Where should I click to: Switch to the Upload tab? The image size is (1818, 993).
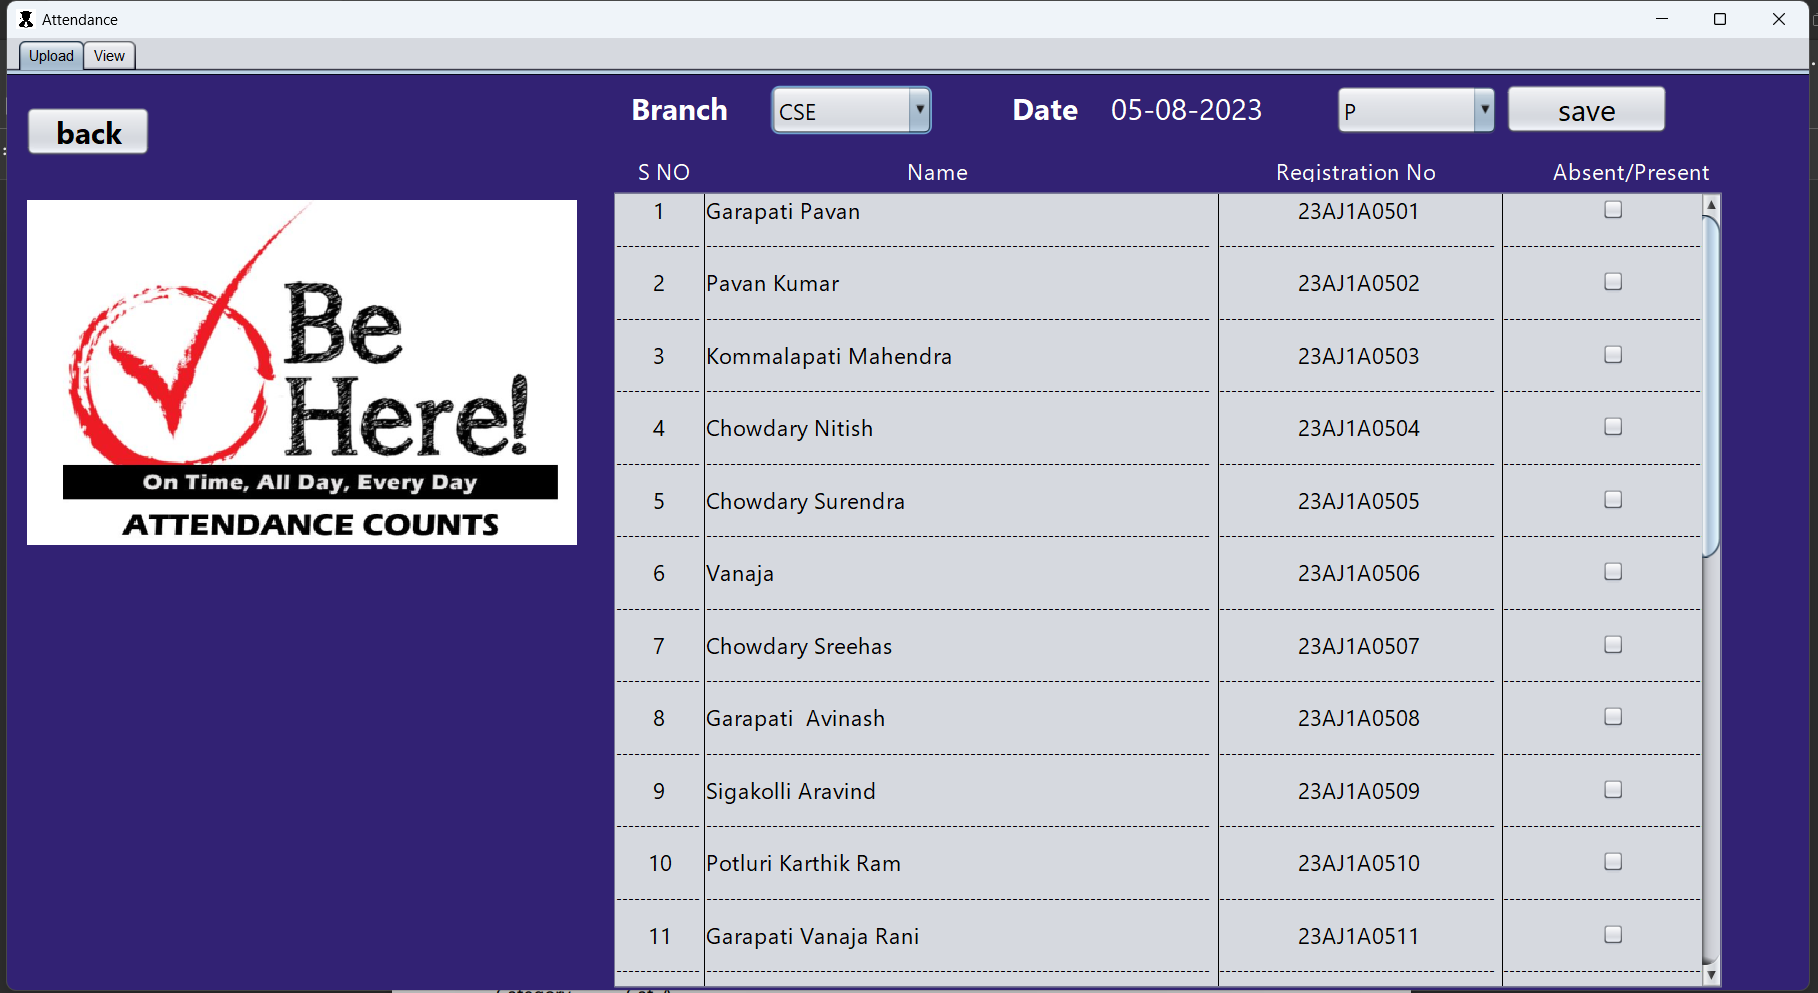pos(51,56)
